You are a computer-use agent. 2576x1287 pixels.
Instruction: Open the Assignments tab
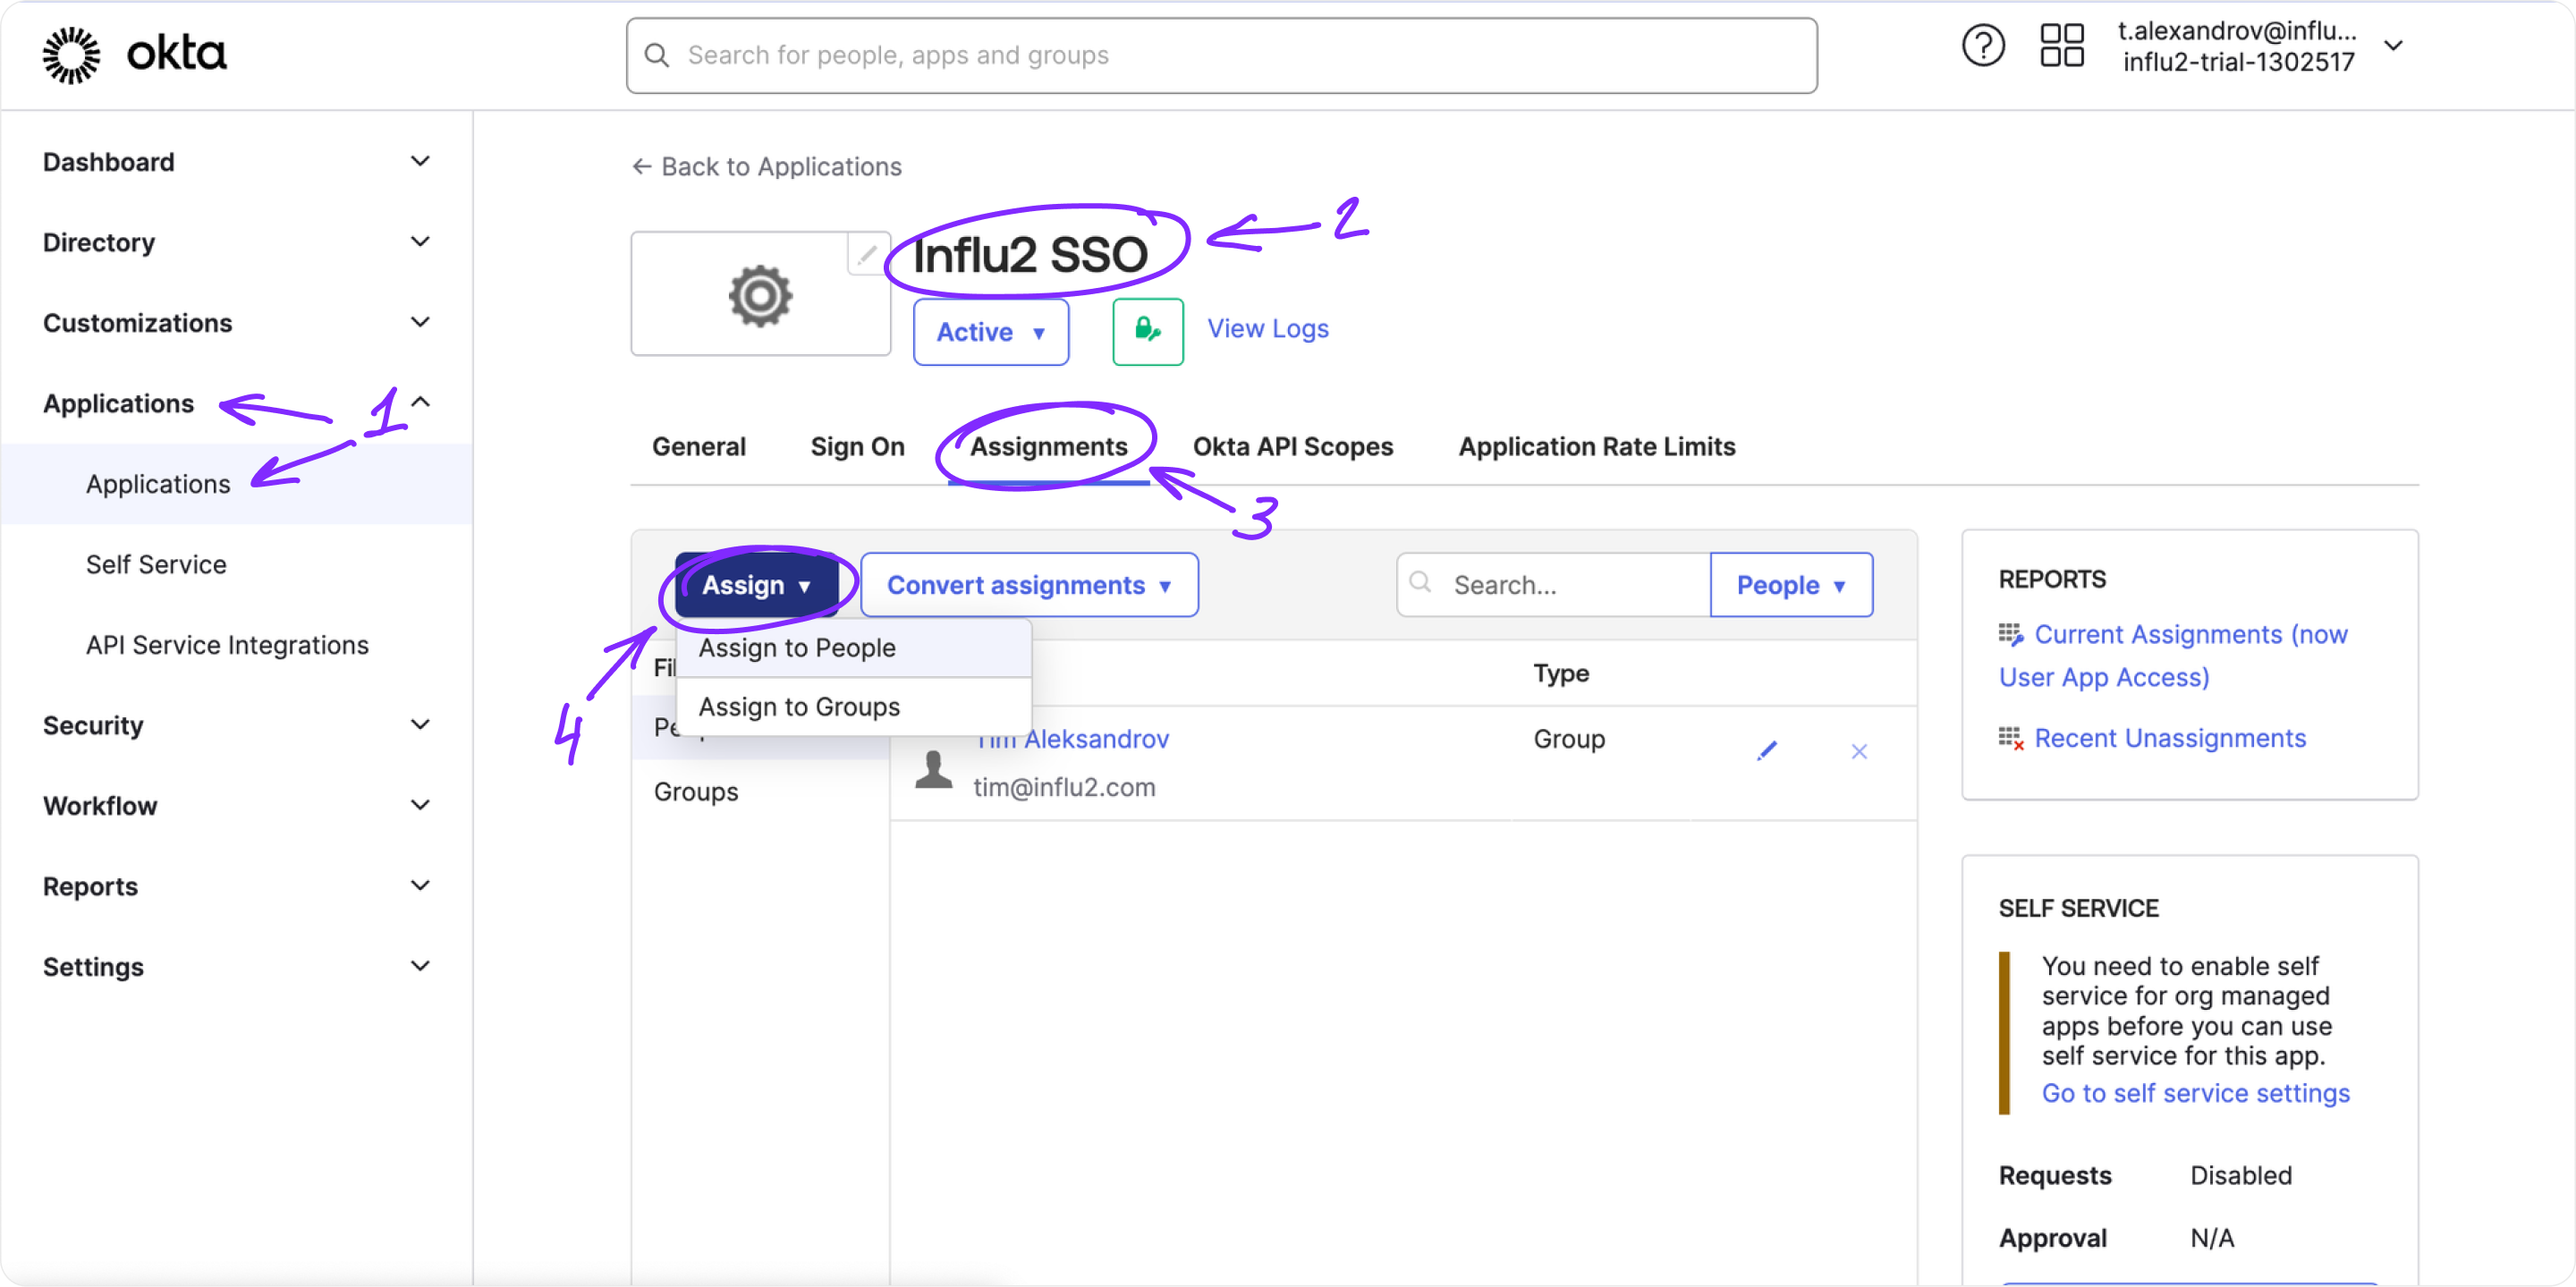point(1048,447)
